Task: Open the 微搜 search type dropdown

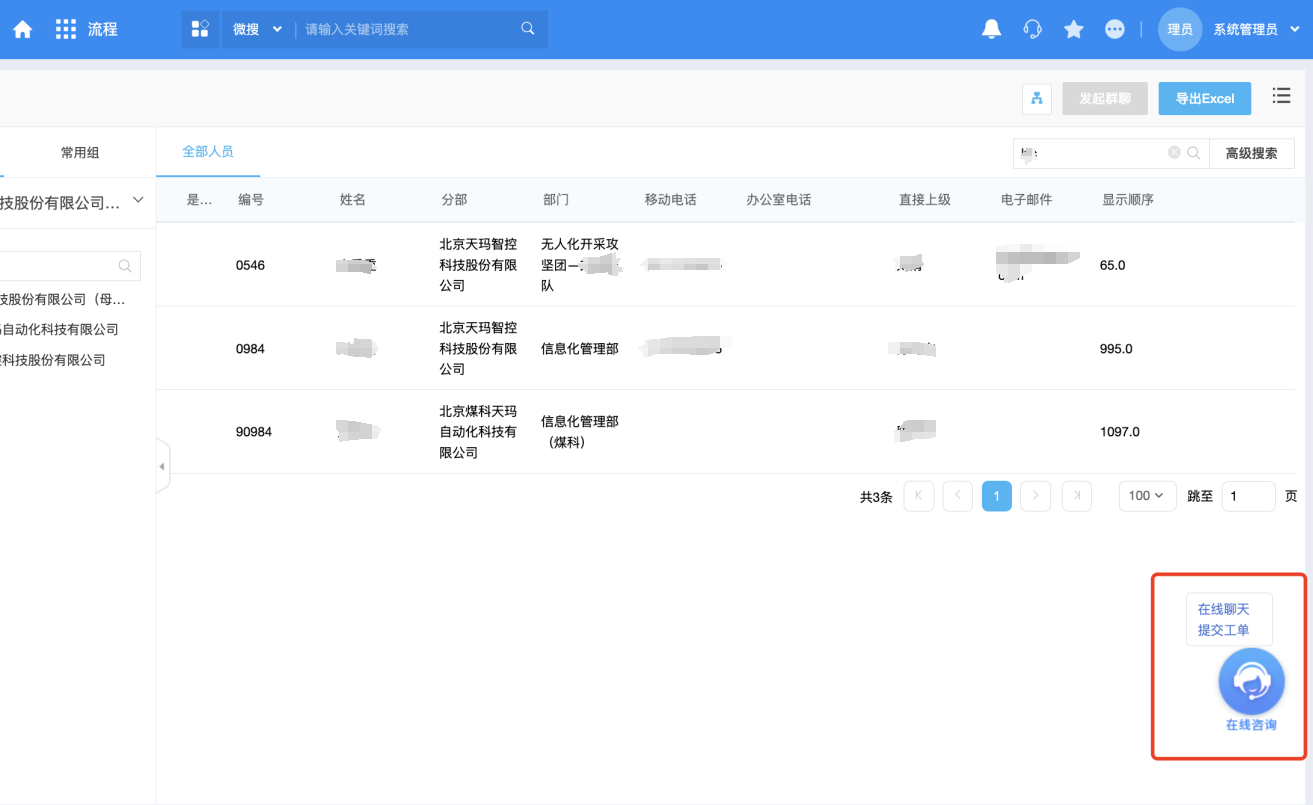Action: click(x=257, y=29)
